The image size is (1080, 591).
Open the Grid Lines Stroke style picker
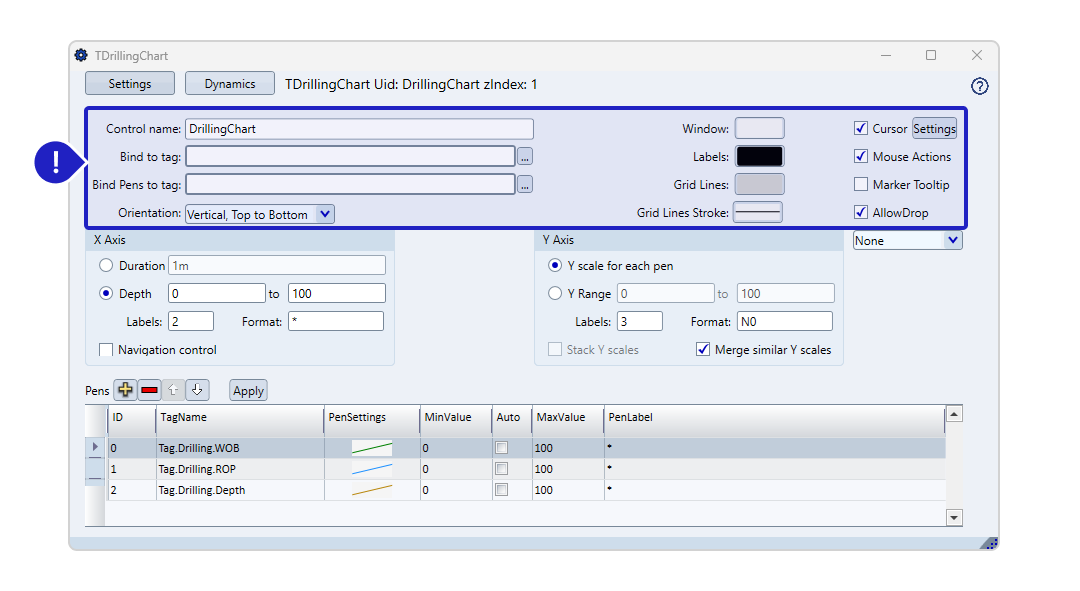tap(758, 212)
